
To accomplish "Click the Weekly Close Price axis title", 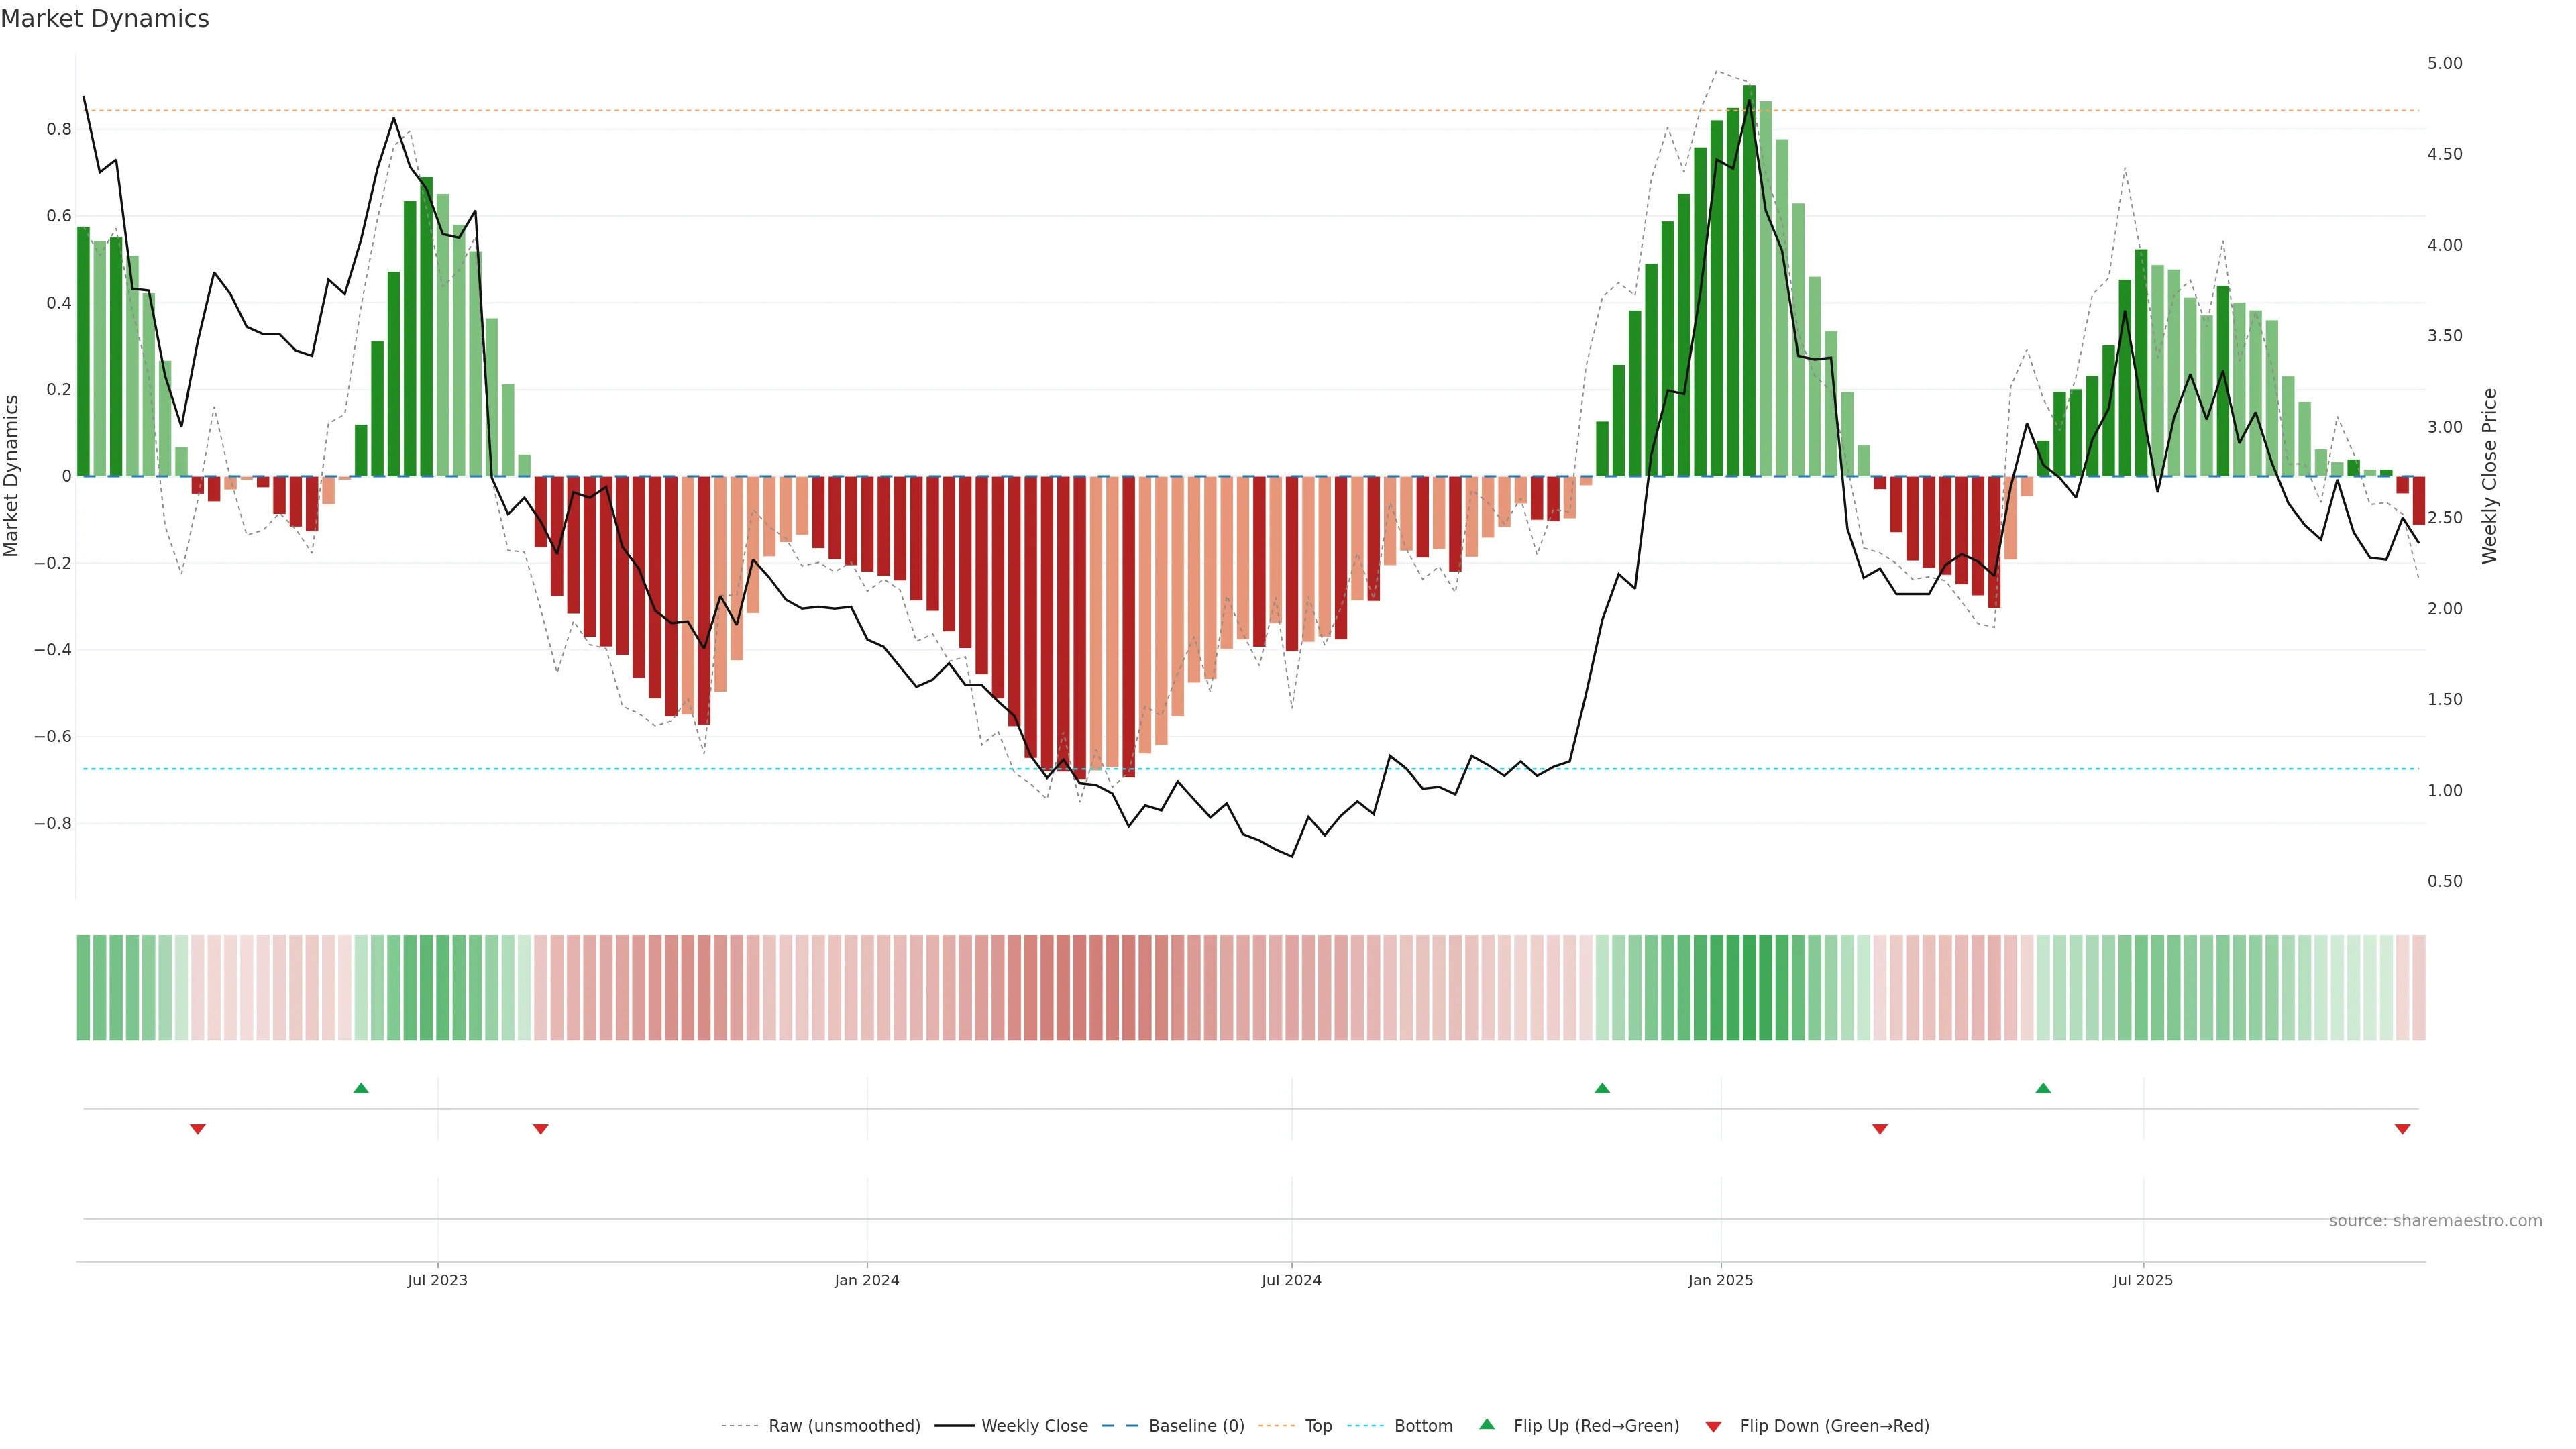I will click(x=2489, y=476).
